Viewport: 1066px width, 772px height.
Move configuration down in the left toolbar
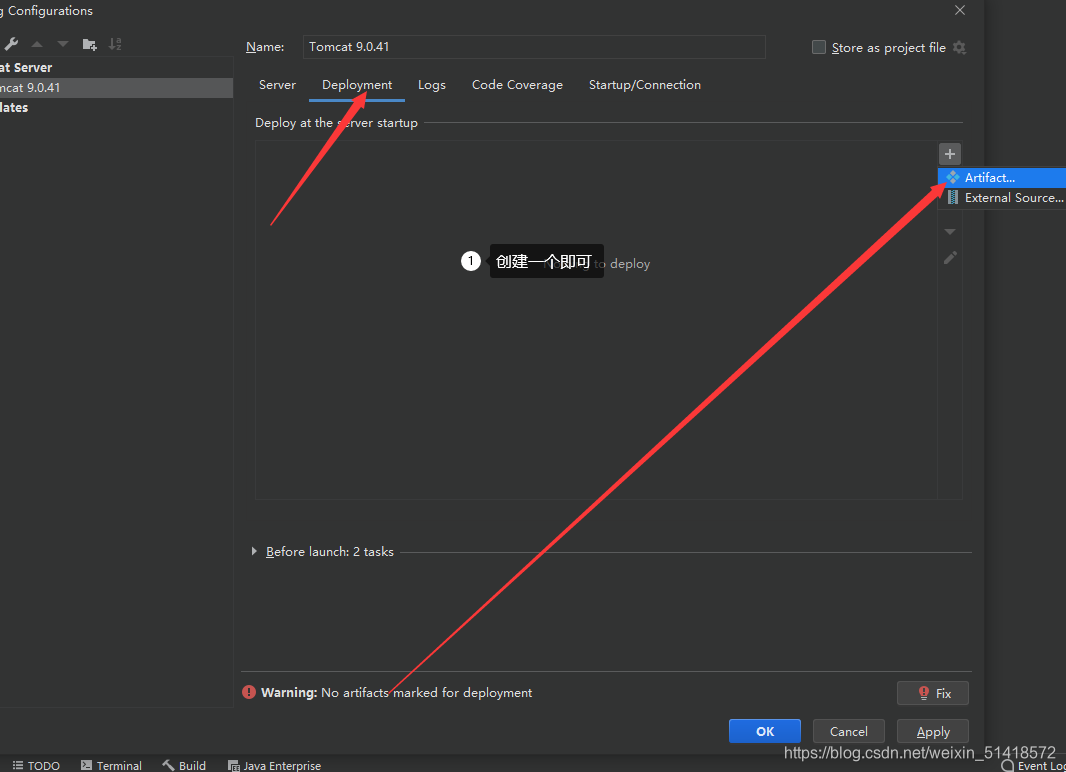pos(63,44)
